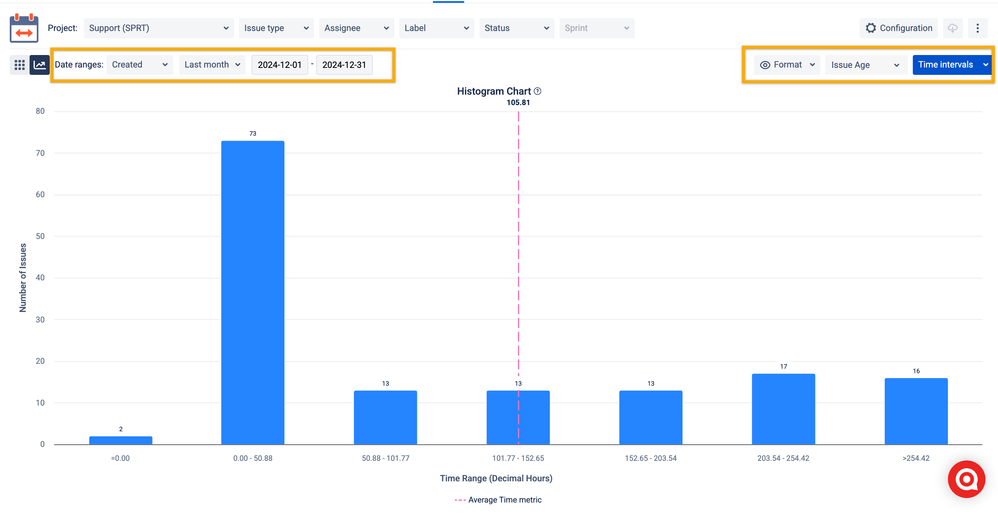
Task: Select the bar with 17 issues
Action: pos(784,409)
